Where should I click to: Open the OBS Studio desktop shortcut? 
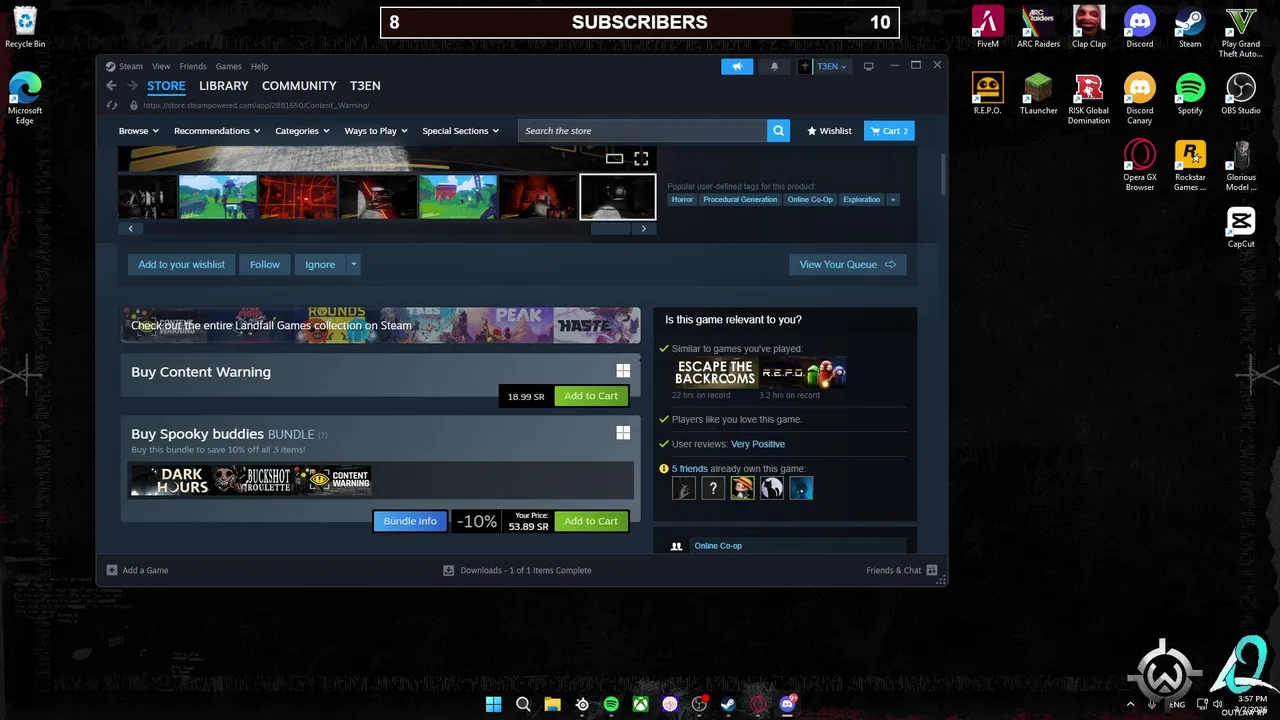point(1241,95)
